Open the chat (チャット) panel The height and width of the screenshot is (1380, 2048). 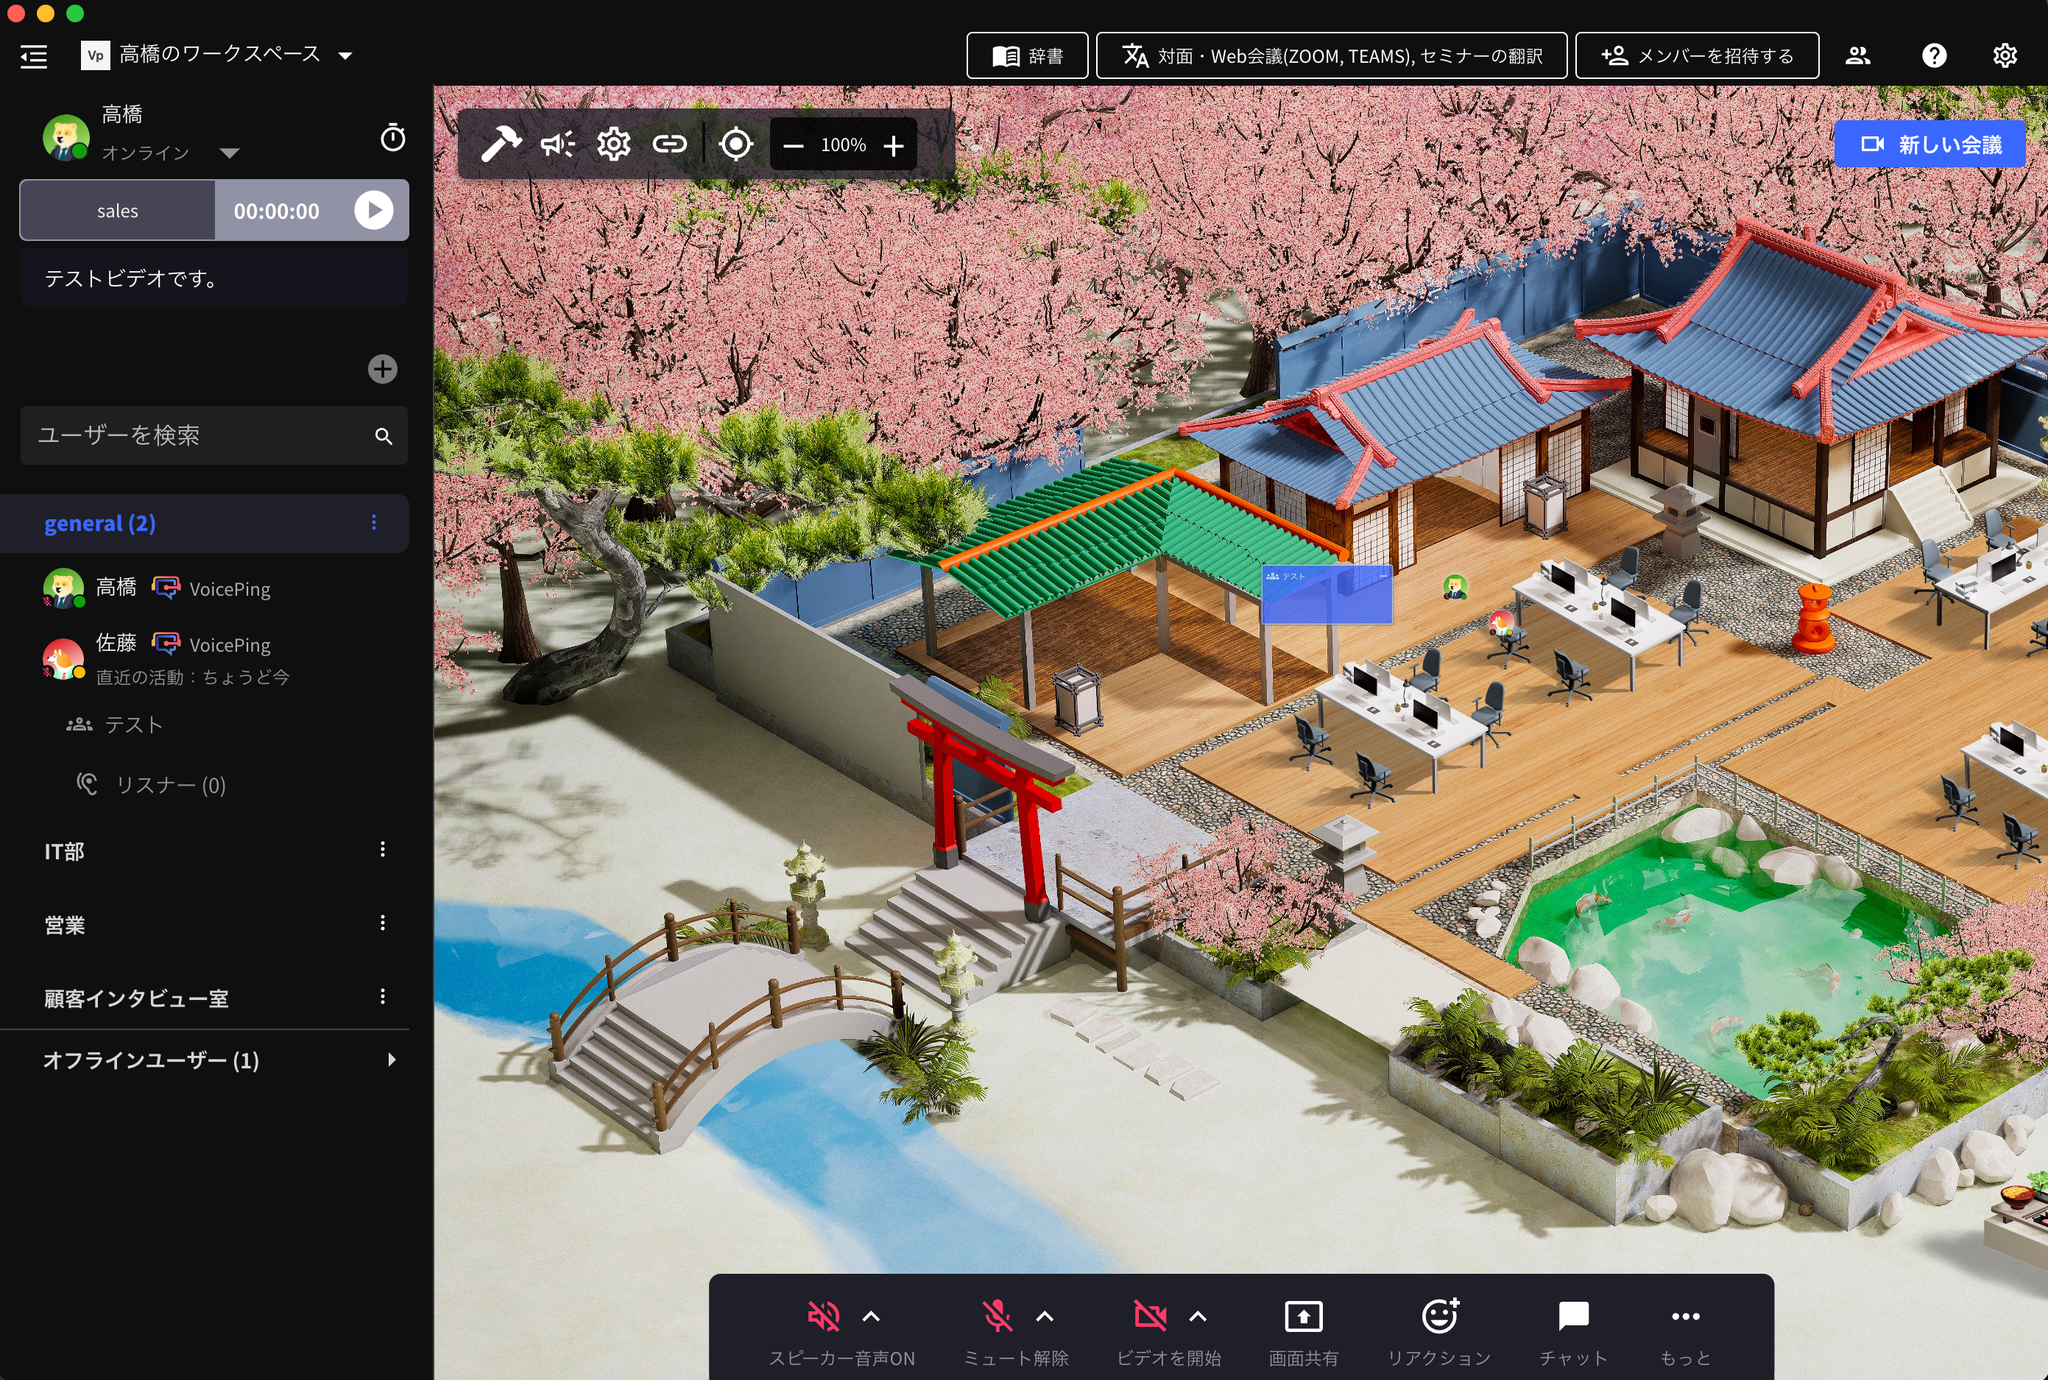pos(1572,1317)
